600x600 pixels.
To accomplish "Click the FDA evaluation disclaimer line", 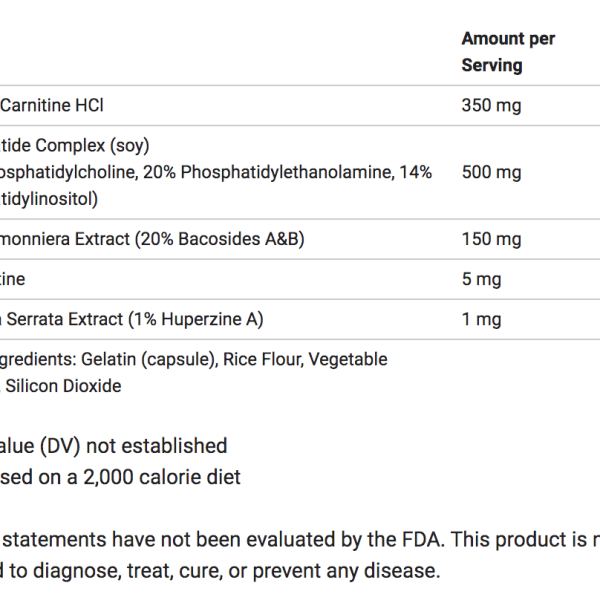I will [x=300, y=540].
